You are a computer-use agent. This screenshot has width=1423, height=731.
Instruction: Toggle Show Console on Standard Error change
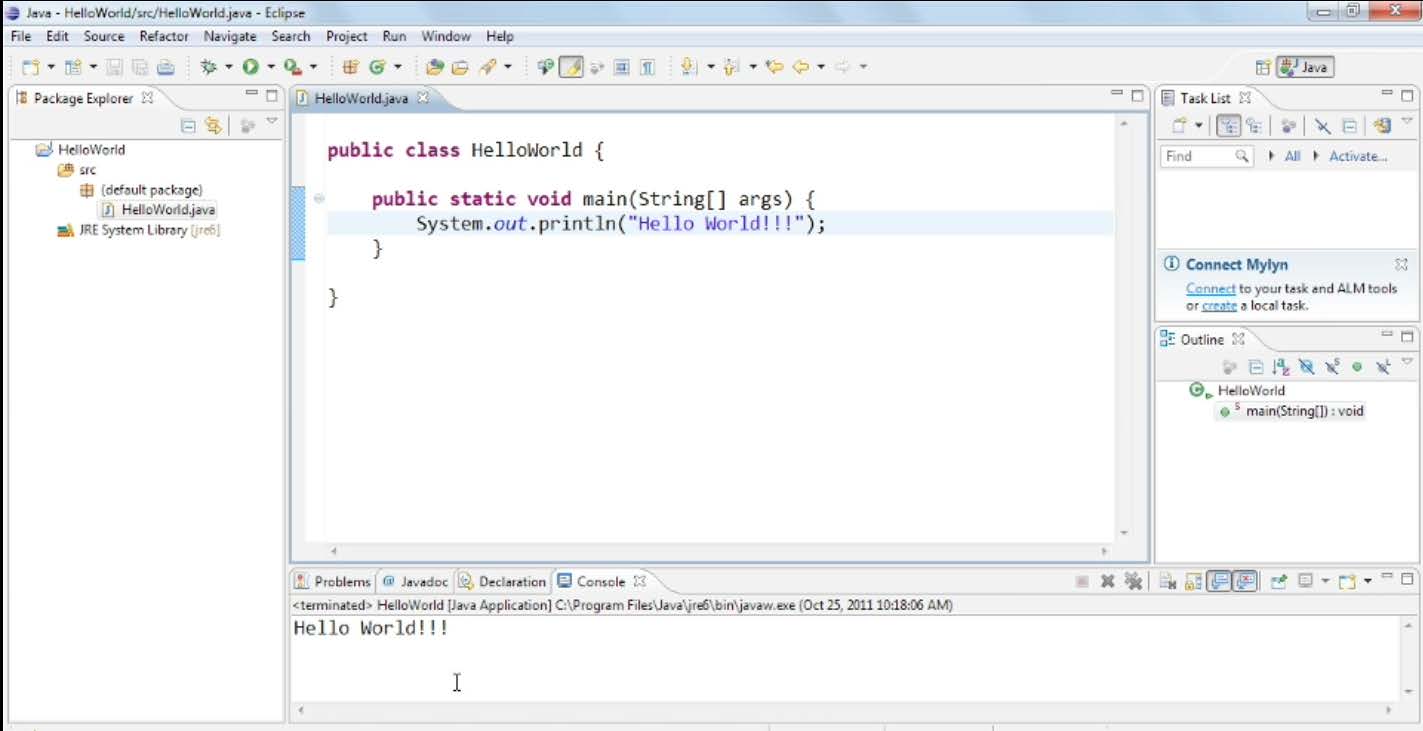pyautogui.click(x=1244, y=581)
